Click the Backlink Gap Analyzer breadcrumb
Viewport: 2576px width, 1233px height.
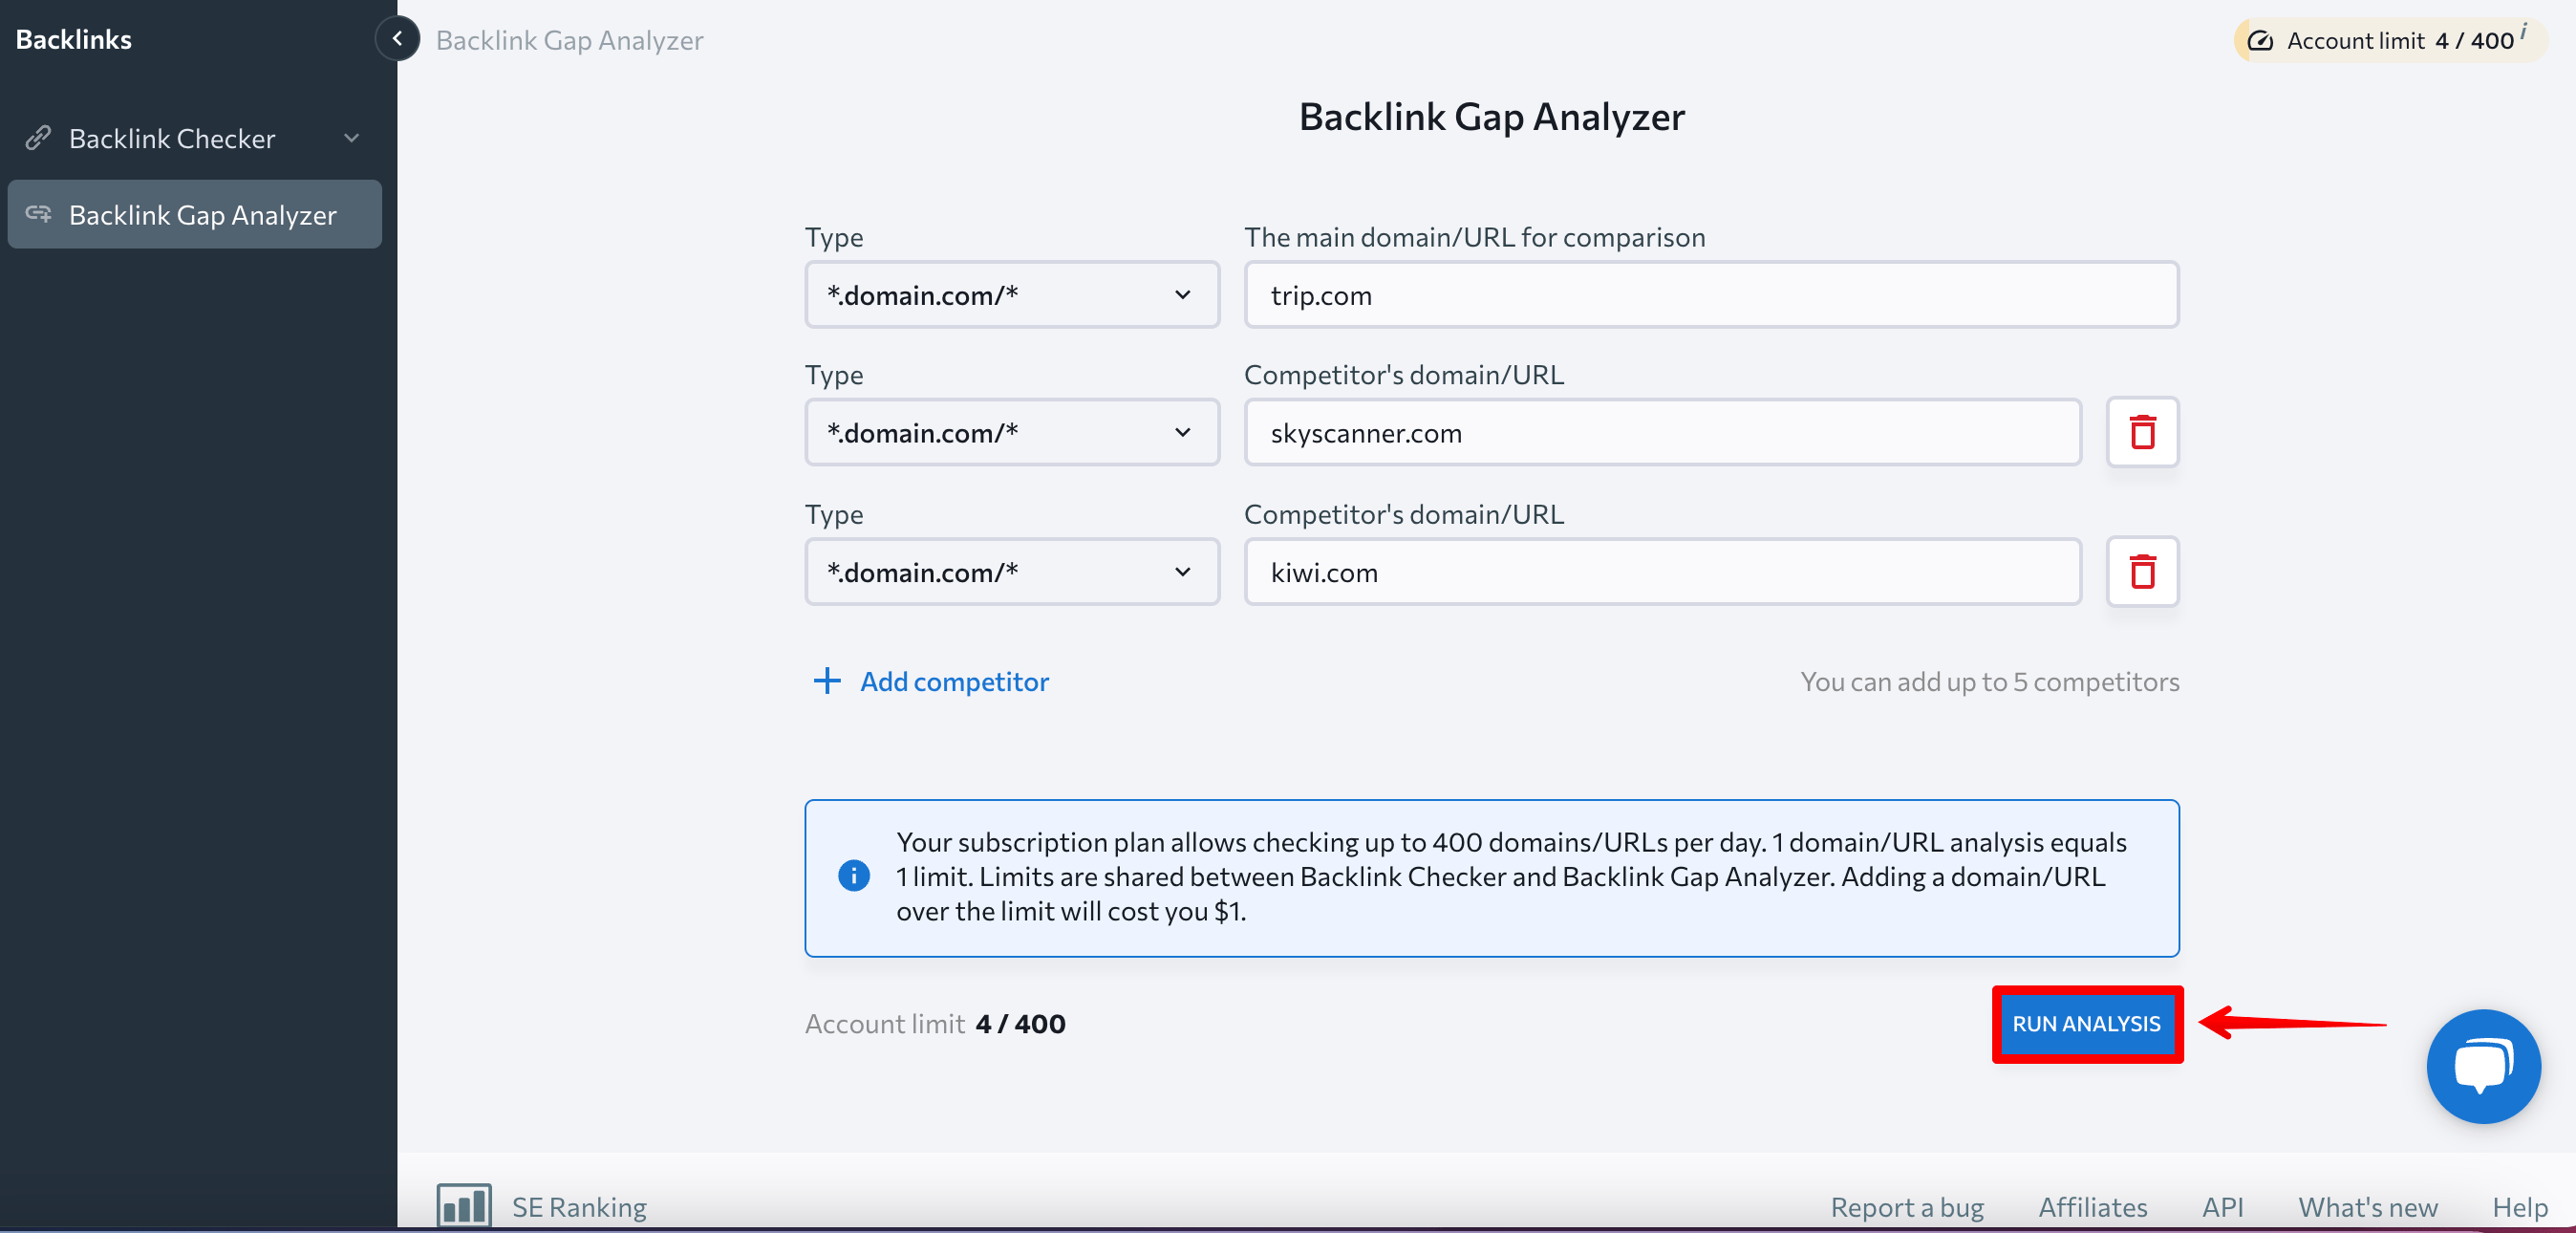569,40
